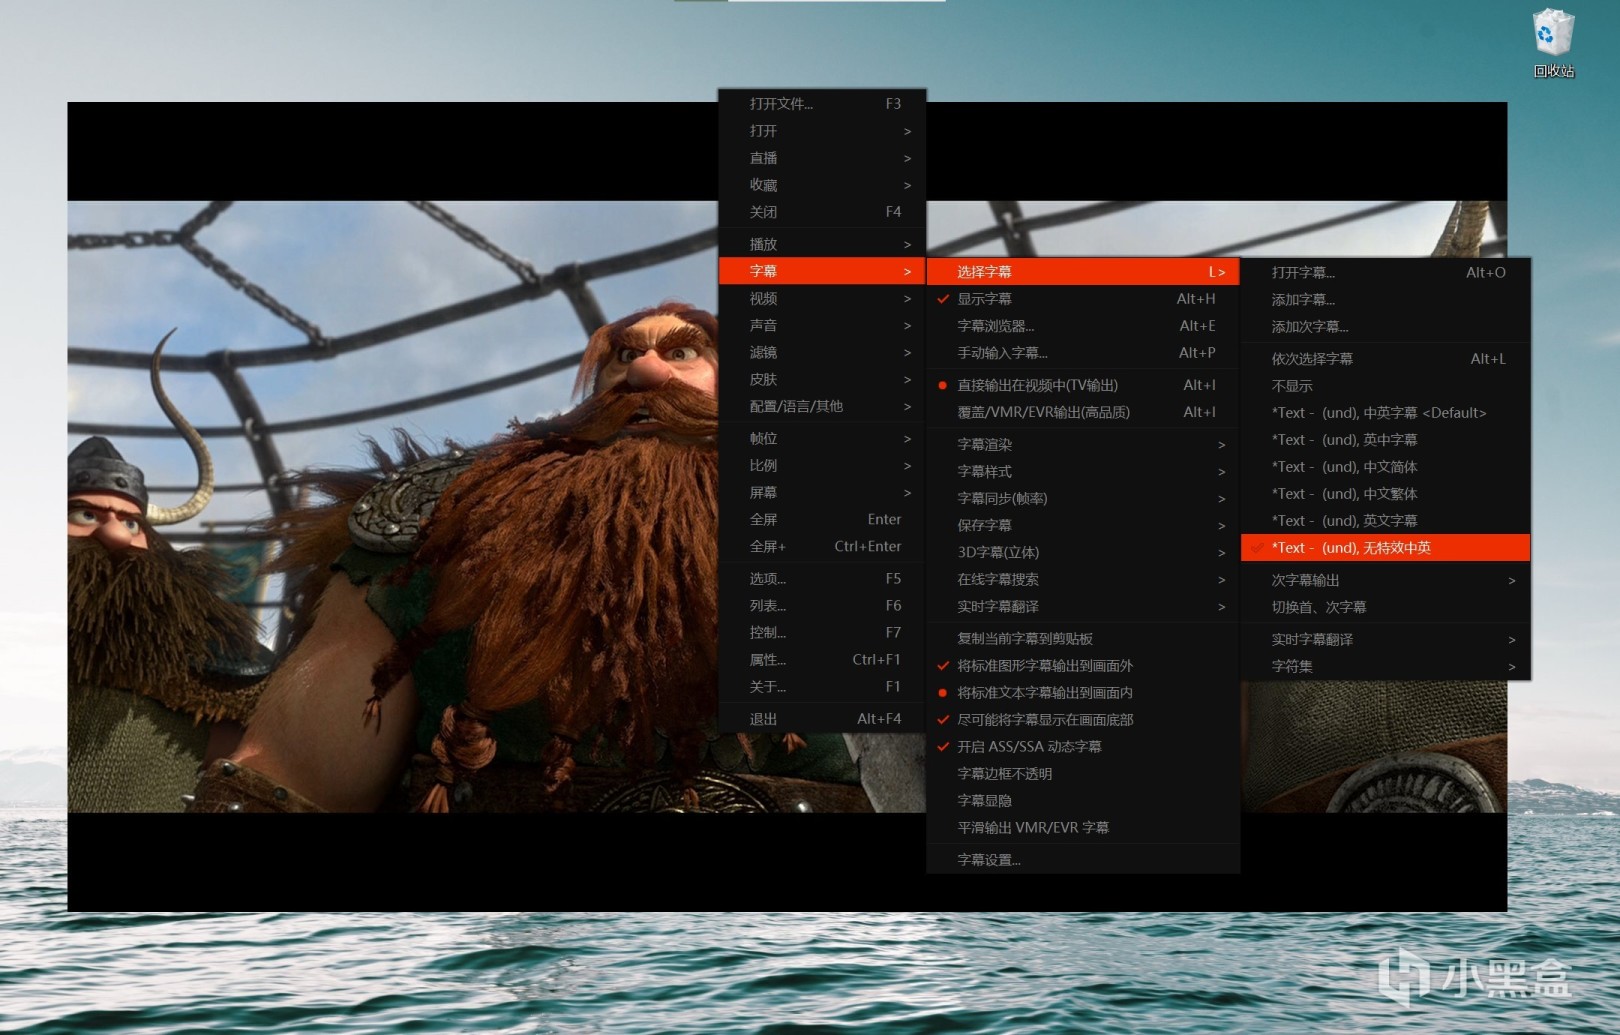Expand 在线字幕搜索 submenu
Viewport: 1620px width, 1035px height.
coord(1083,579)
